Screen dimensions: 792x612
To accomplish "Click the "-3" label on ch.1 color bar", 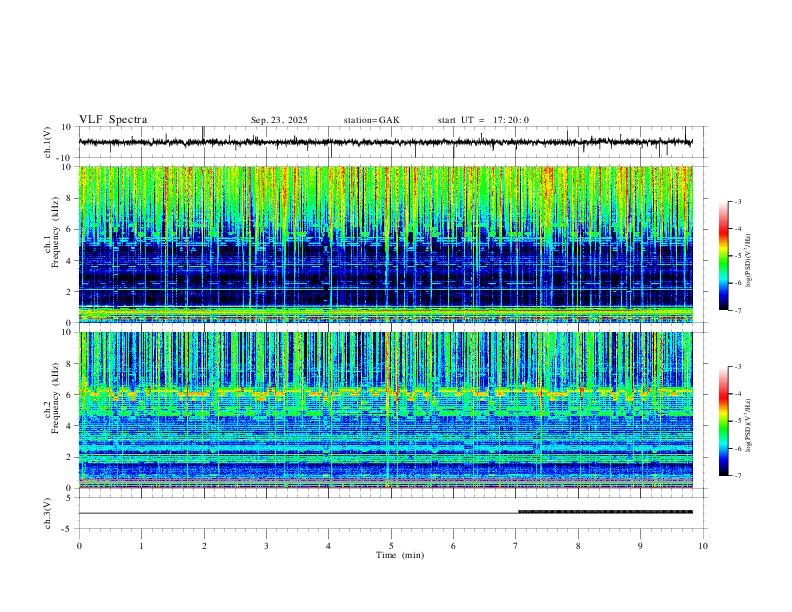I will click(737, 201).
